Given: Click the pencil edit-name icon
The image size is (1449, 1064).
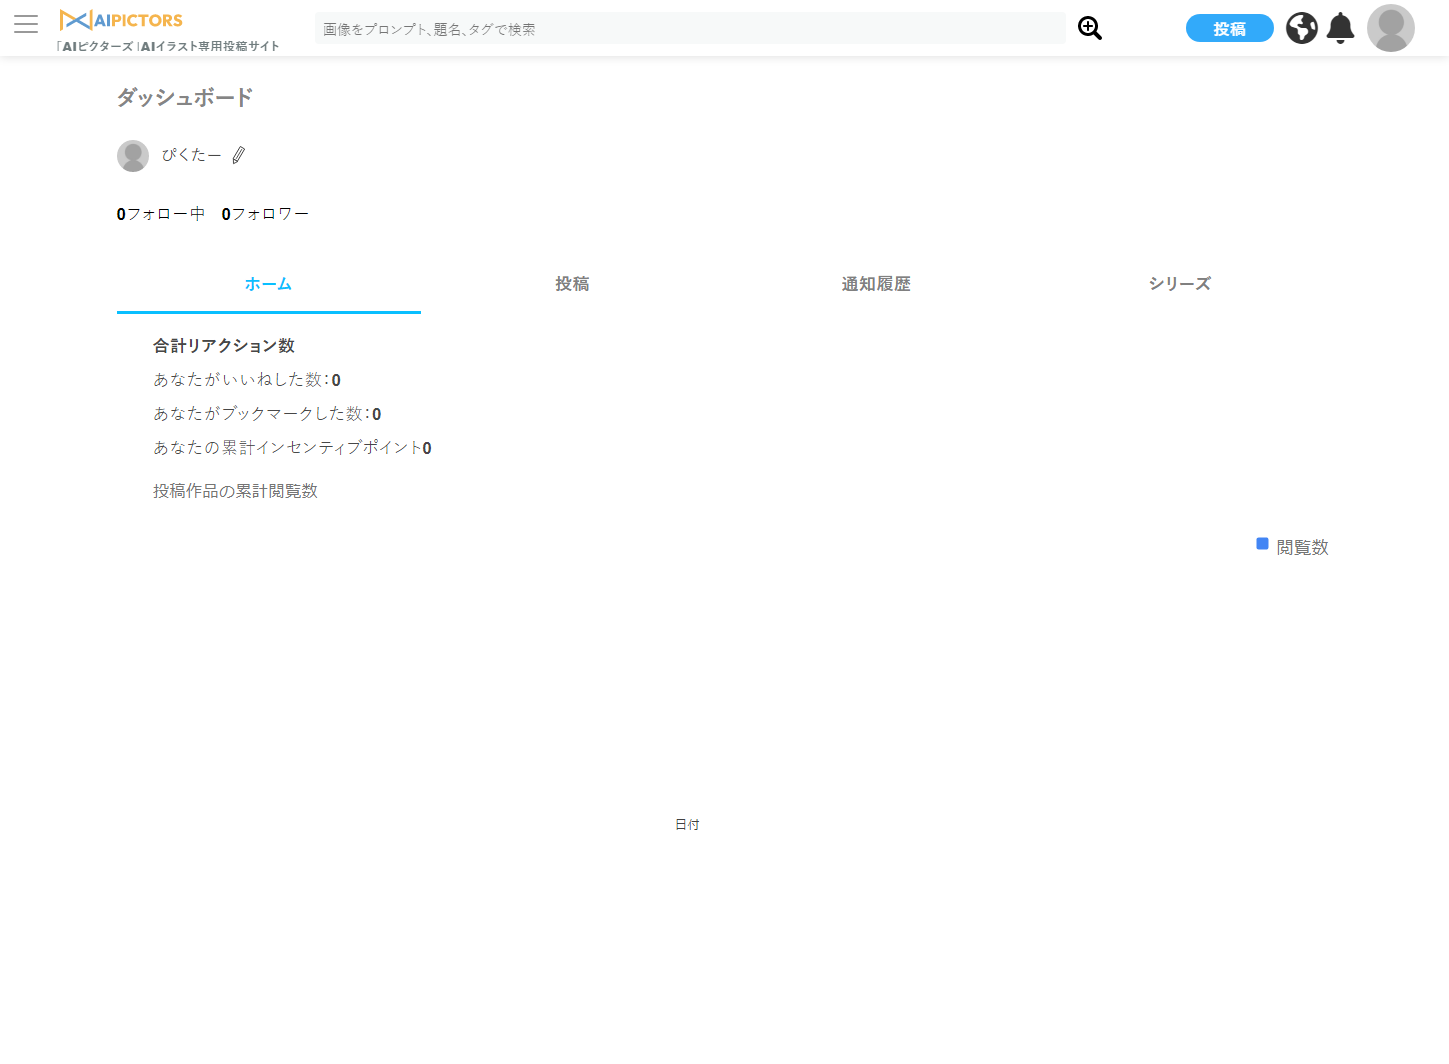Looking at the screenshot, I should coord(238,155).
